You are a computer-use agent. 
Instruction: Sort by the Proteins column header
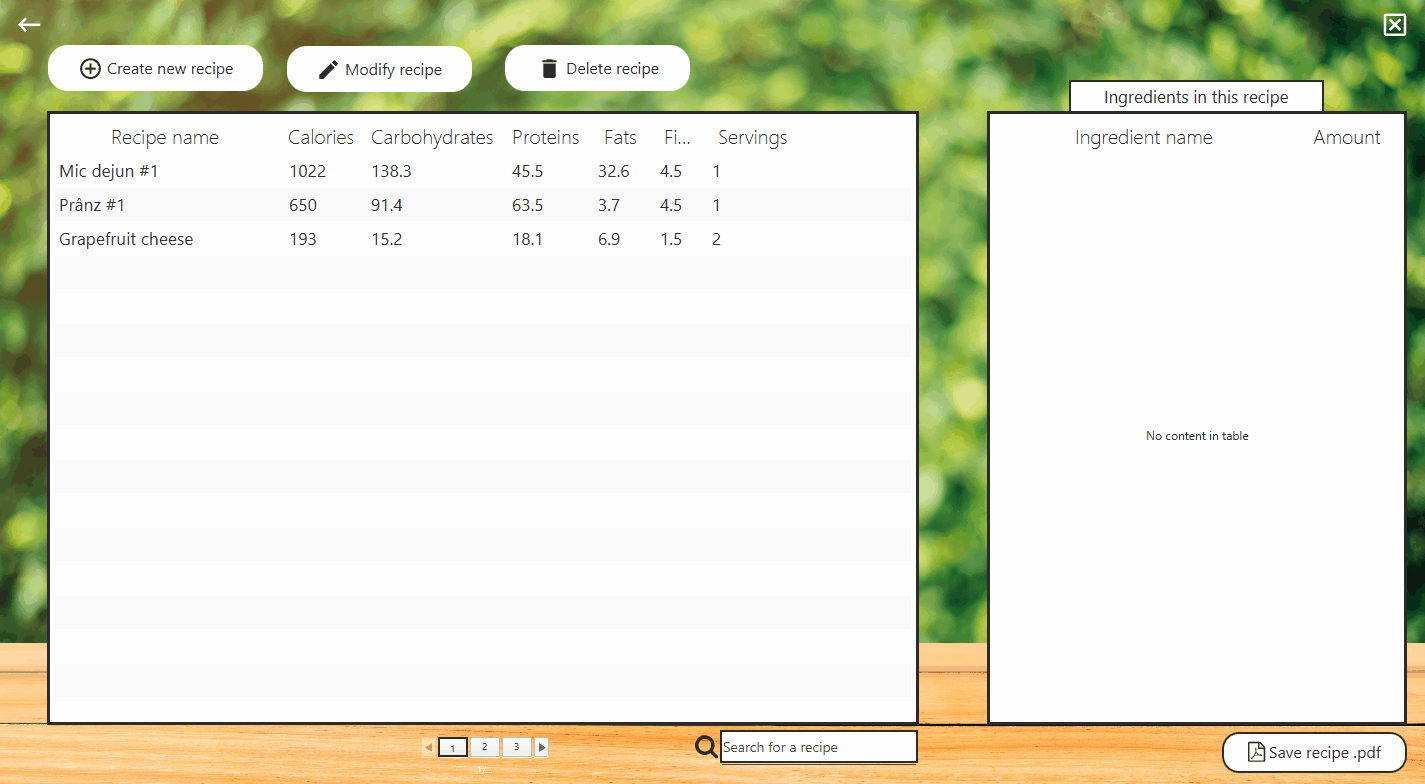pyautogui.click(x=546, y=138)
